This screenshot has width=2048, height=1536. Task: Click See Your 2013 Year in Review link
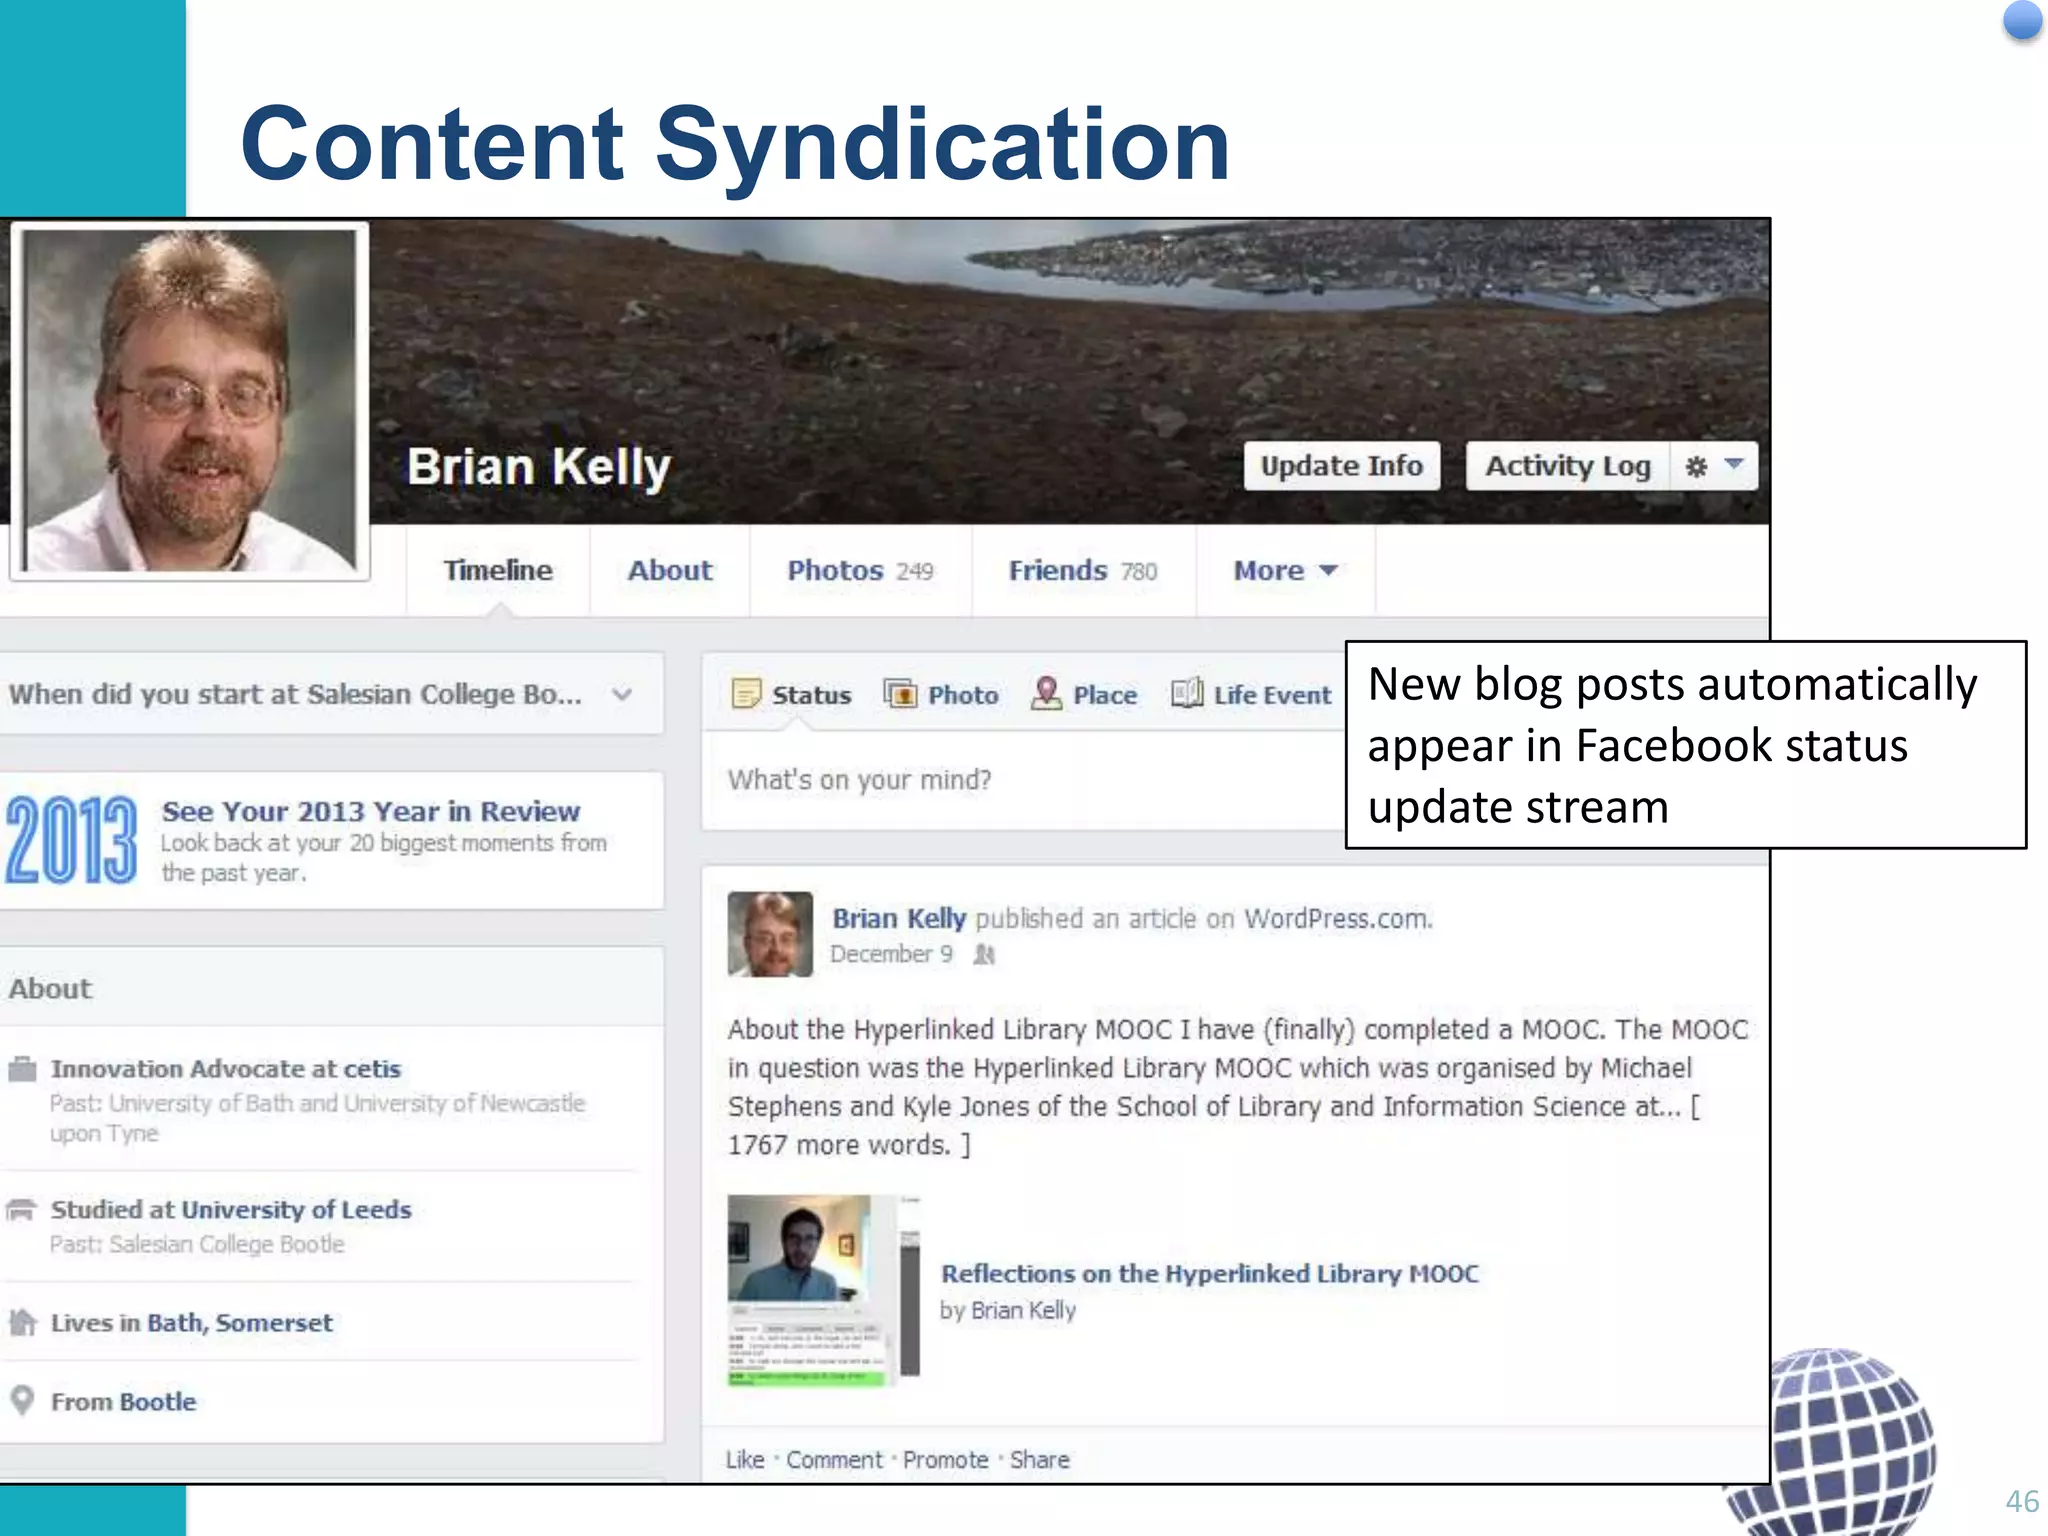click(371, 811)
